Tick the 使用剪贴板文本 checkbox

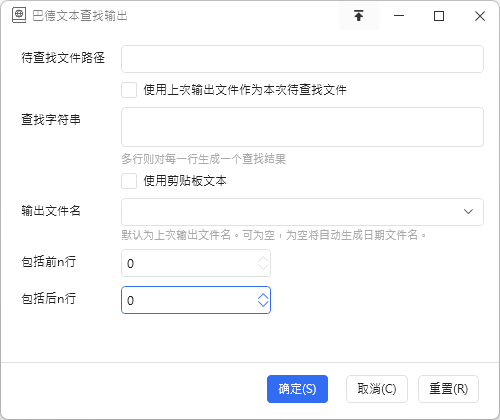[129, 181]
